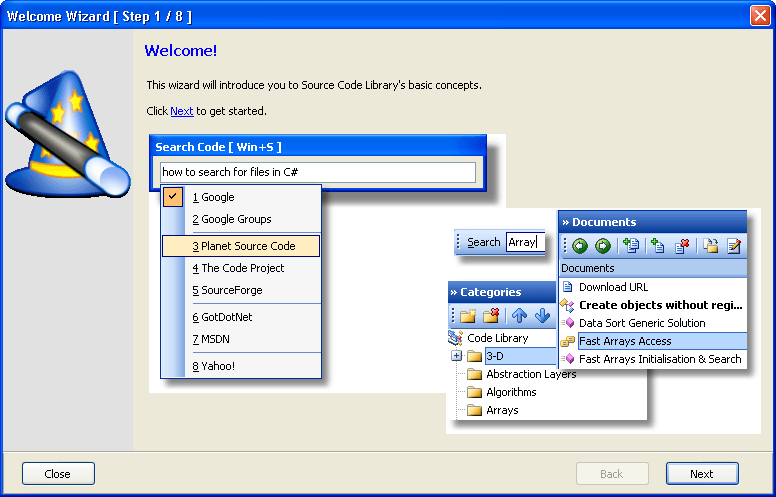
Task: Choose GotDotNet from the engine list
Action: coord(241,317)
